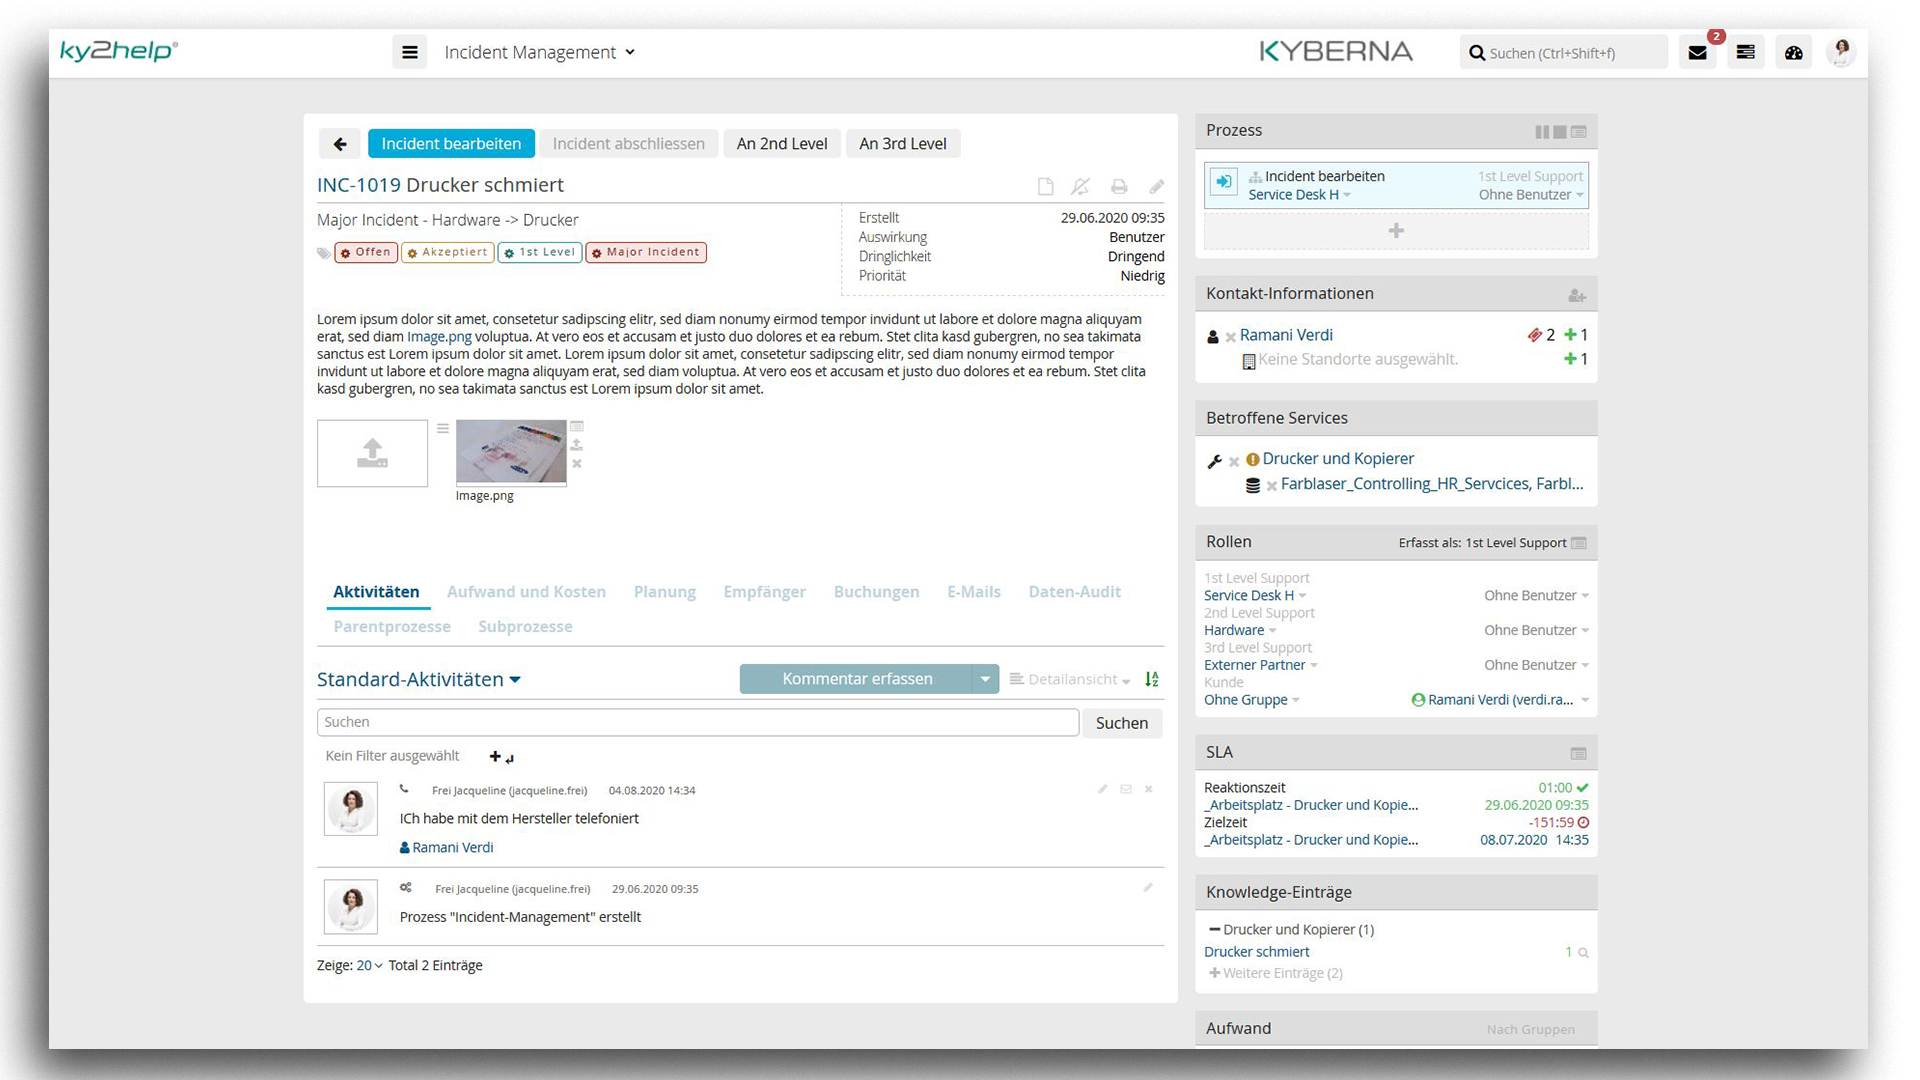Screen dimensions: 1920x1080
Task: Toggle the activities sort order icon
Action: click(x=1152, y=679)
